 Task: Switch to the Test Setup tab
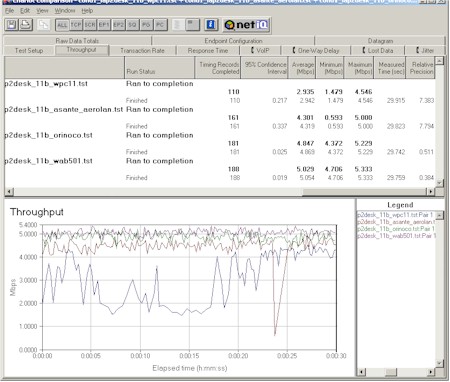coord(29,51)
